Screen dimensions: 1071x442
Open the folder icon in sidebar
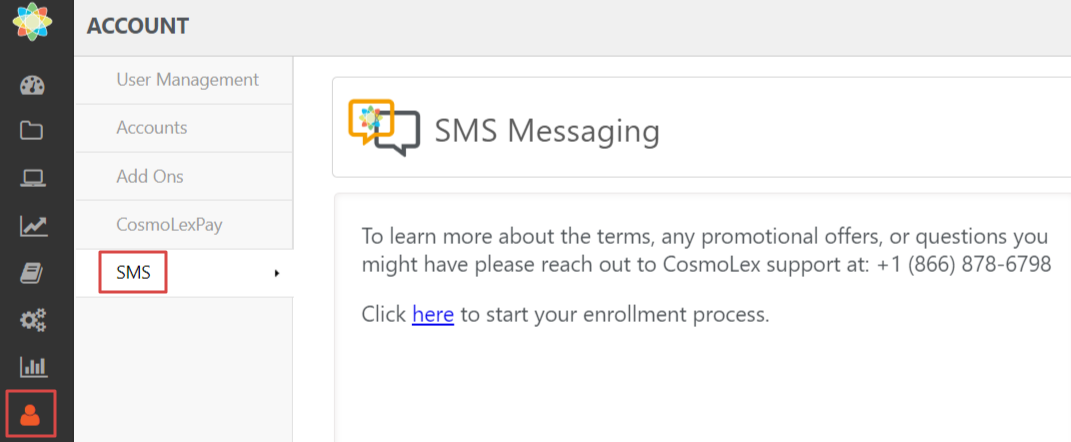coord(33,131)
